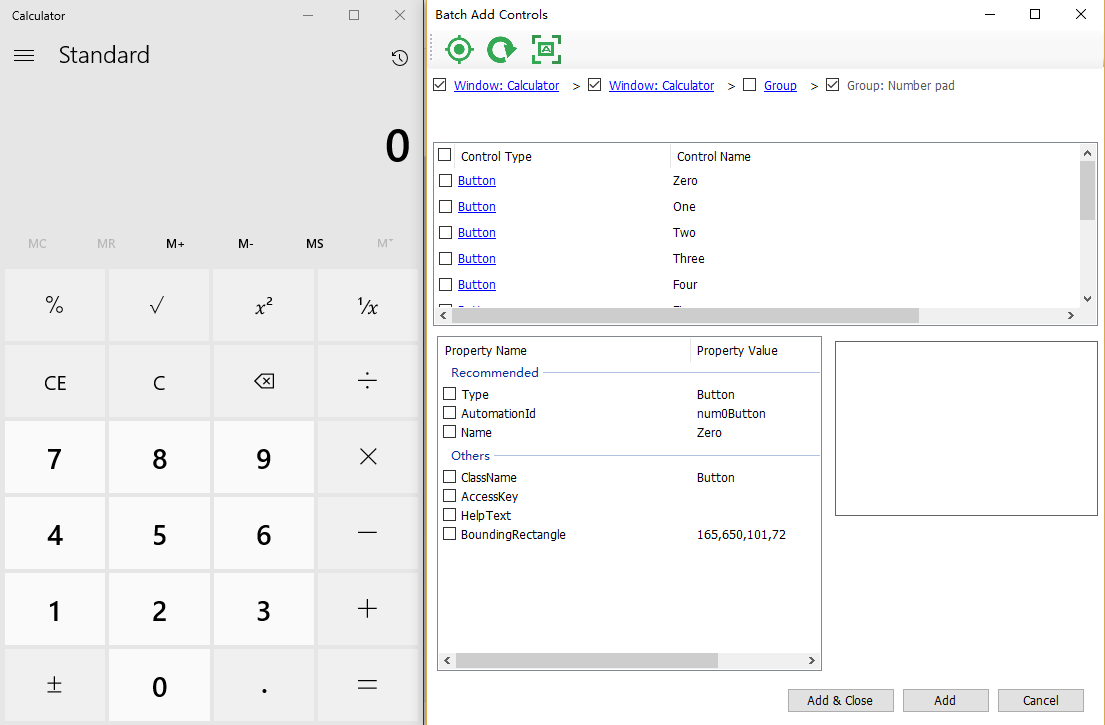The image size is (1105, 725).
Task: Check the Two button row checkbox
Action: tap(445, 233)
